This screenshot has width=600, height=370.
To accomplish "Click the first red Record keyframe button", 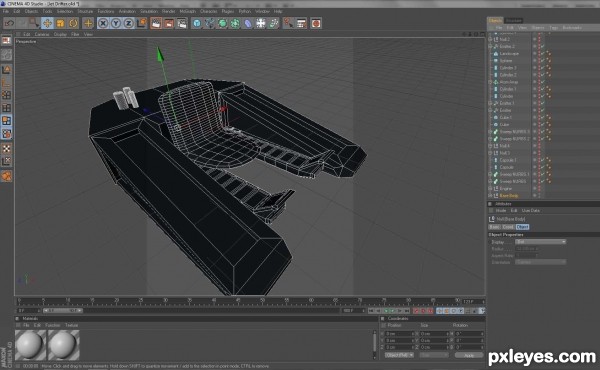I will 416,311.
